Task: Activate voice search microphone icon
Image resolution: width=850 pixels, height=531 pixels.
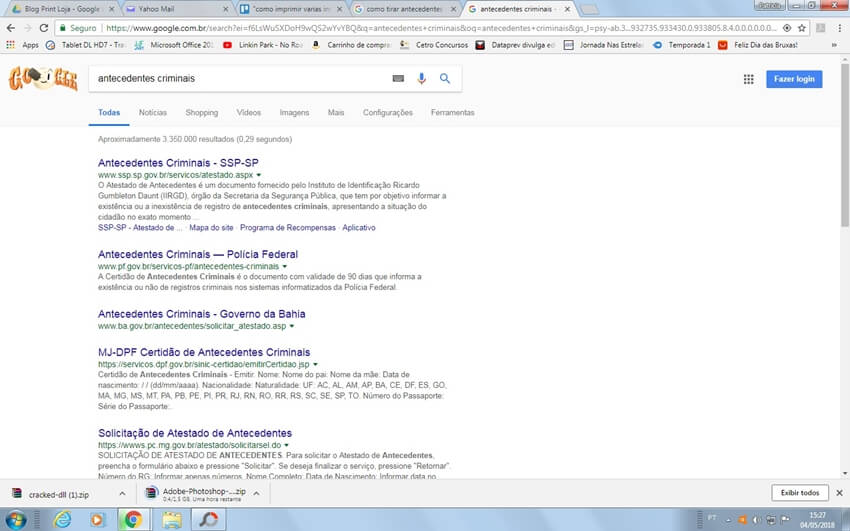Action: [x=421, y=79]
